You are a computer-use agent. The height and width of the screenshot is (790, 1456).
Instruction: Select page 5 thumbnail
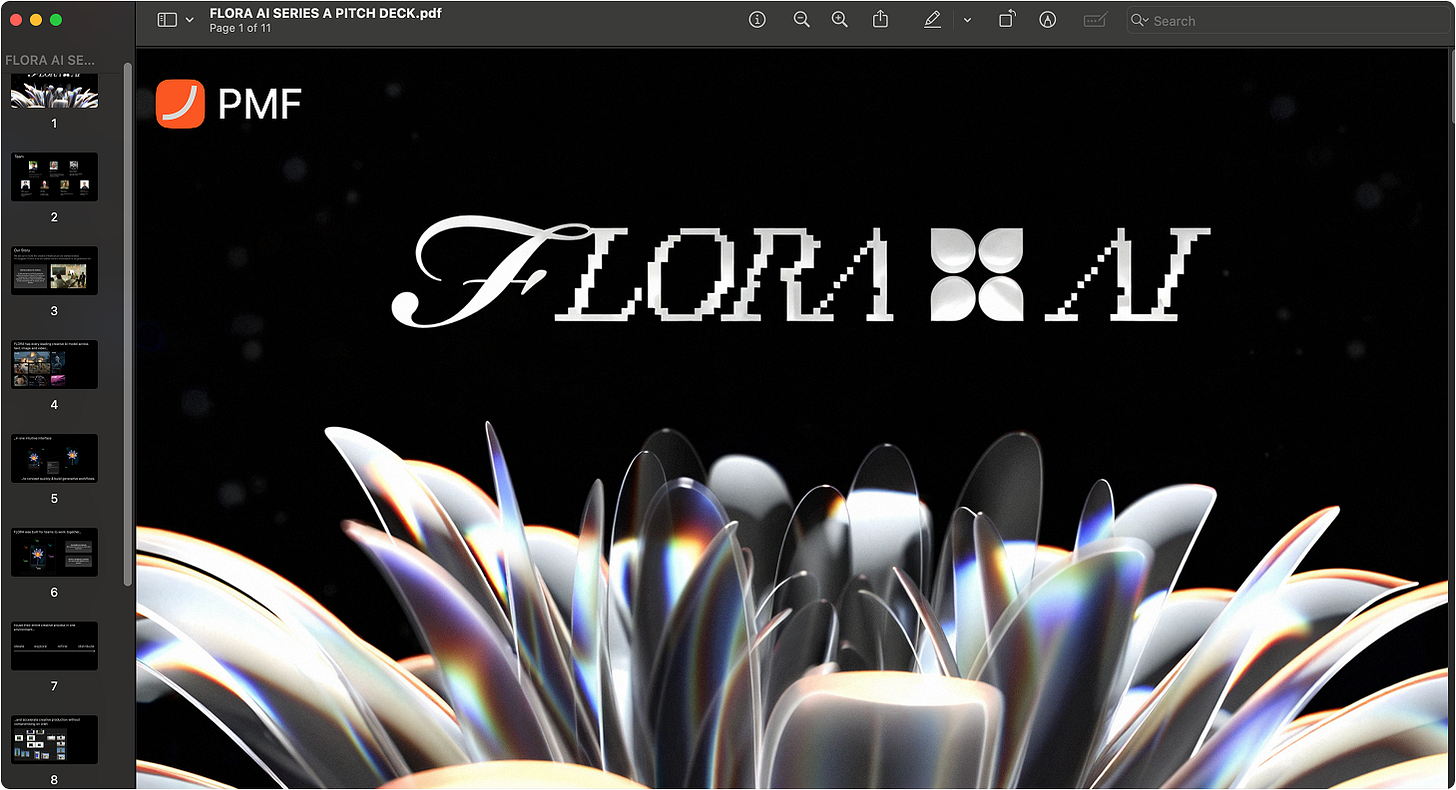(x=54, y=458)
